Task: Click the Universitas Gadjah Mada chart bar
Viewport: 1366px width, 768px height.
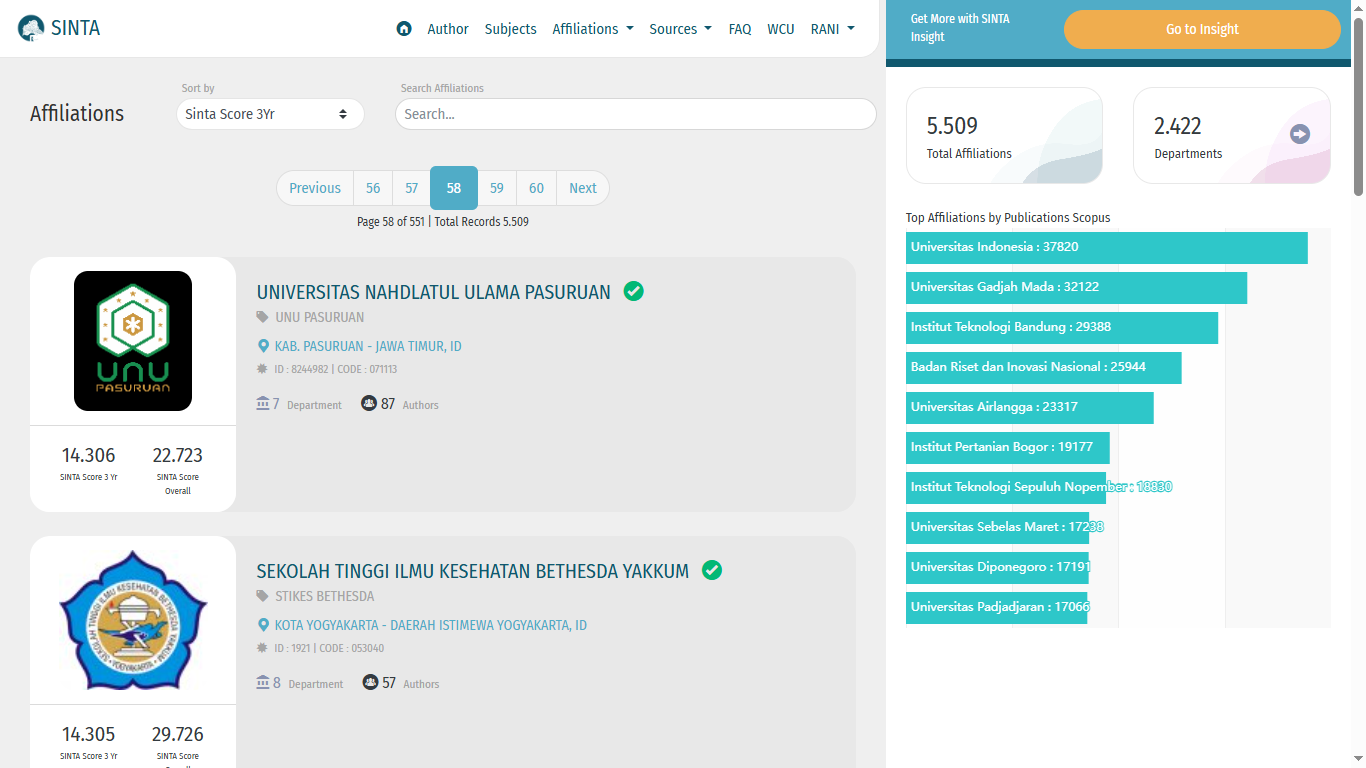Action: click(x=1076, y=287)
